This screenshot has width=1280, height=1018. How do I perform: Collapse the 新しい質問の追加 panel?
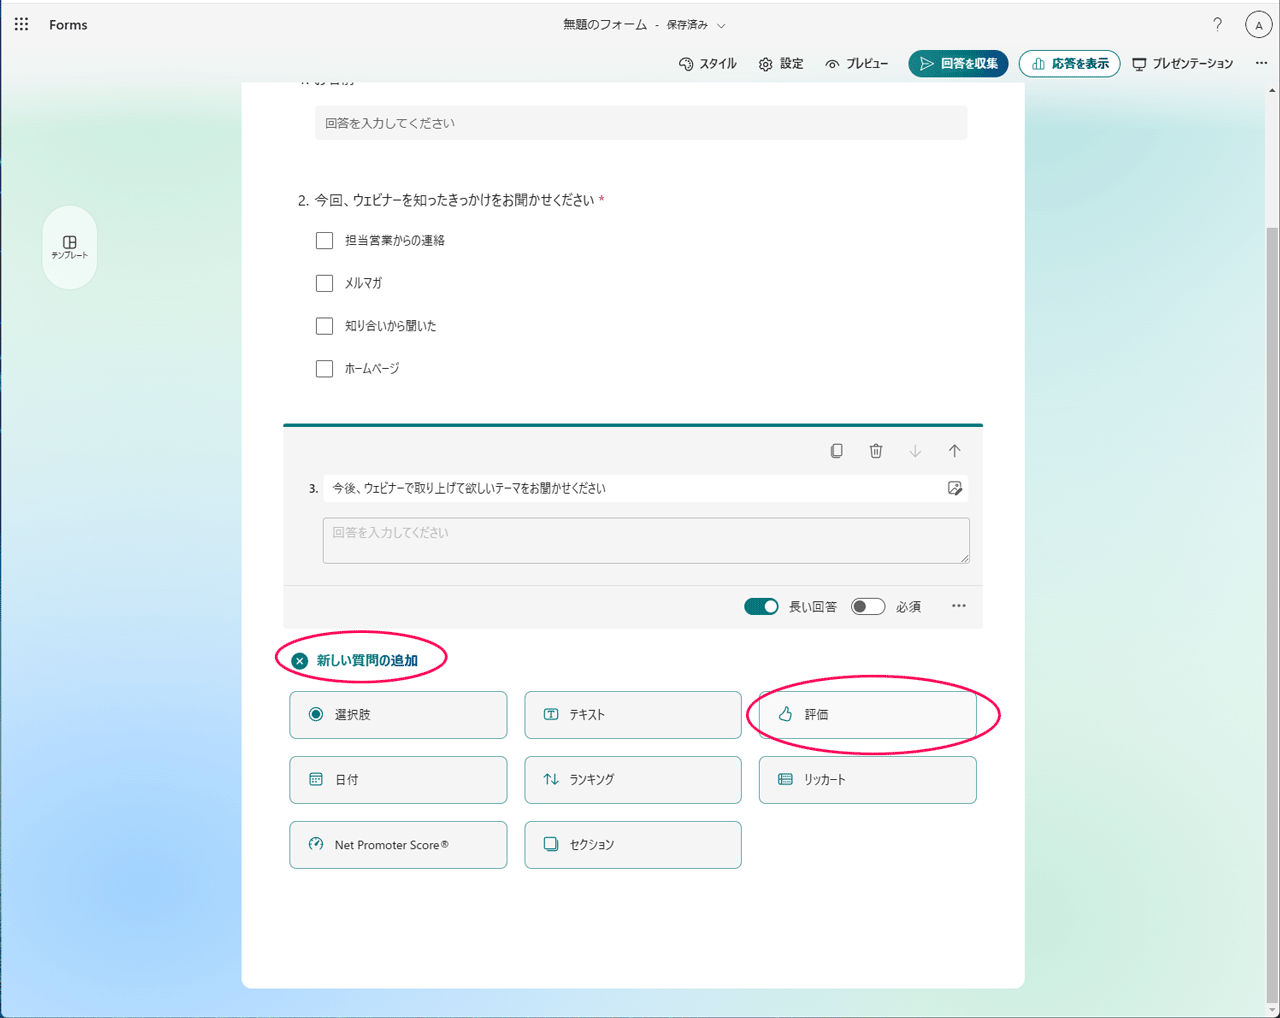pyautogui.click(x=298, y=659)
